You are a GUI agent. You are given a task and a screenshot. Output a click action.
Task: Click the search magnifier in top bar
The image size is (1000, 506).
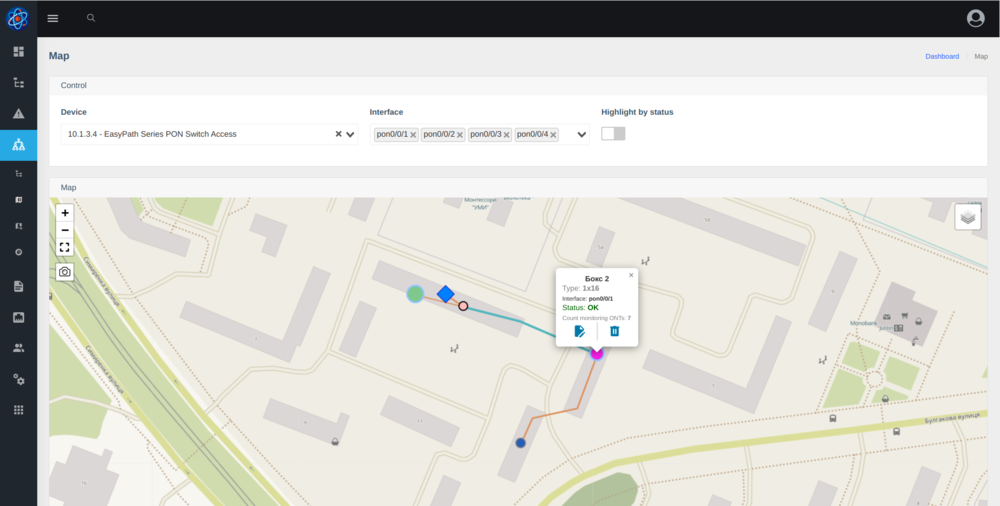pyautogui.click(x=91, y=18)
